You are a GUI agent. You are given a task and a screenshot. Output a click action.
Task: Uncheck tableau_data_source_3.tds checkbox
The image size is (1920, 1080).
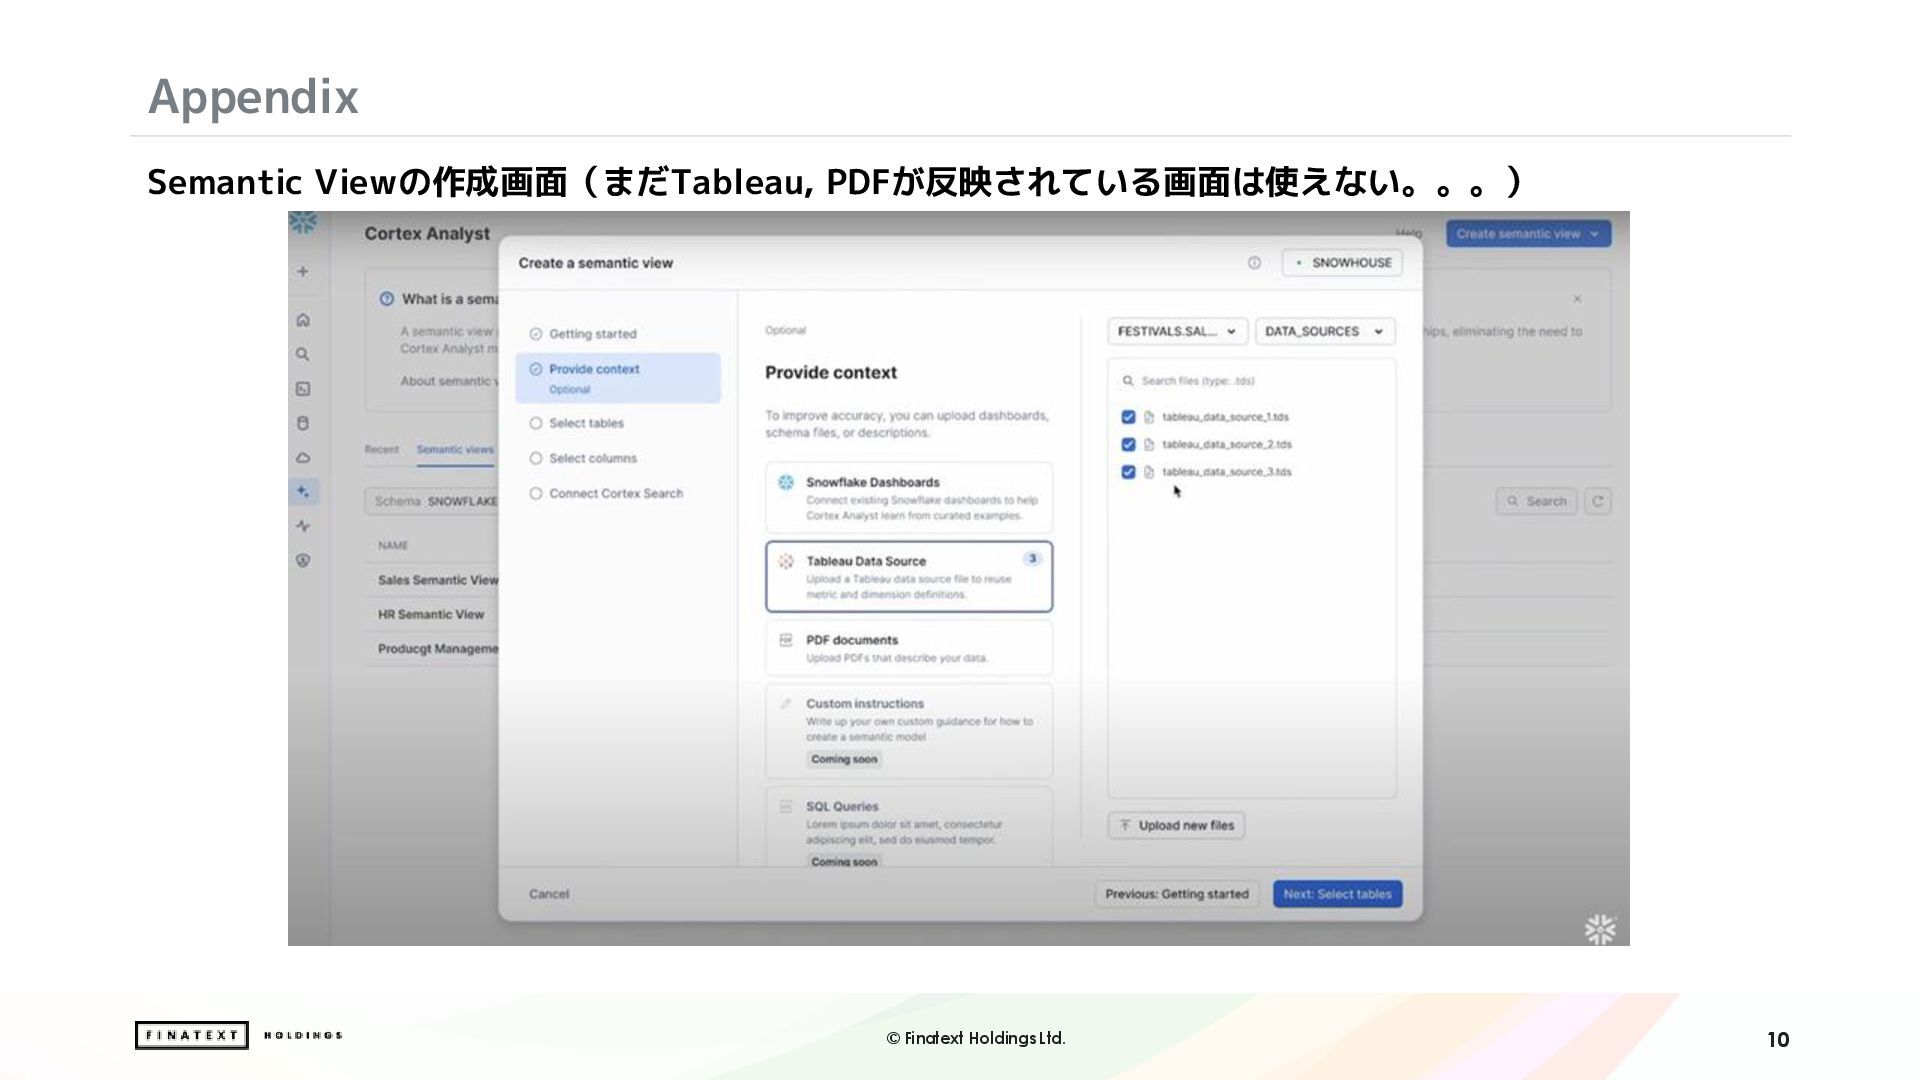tap(1128, 472)
